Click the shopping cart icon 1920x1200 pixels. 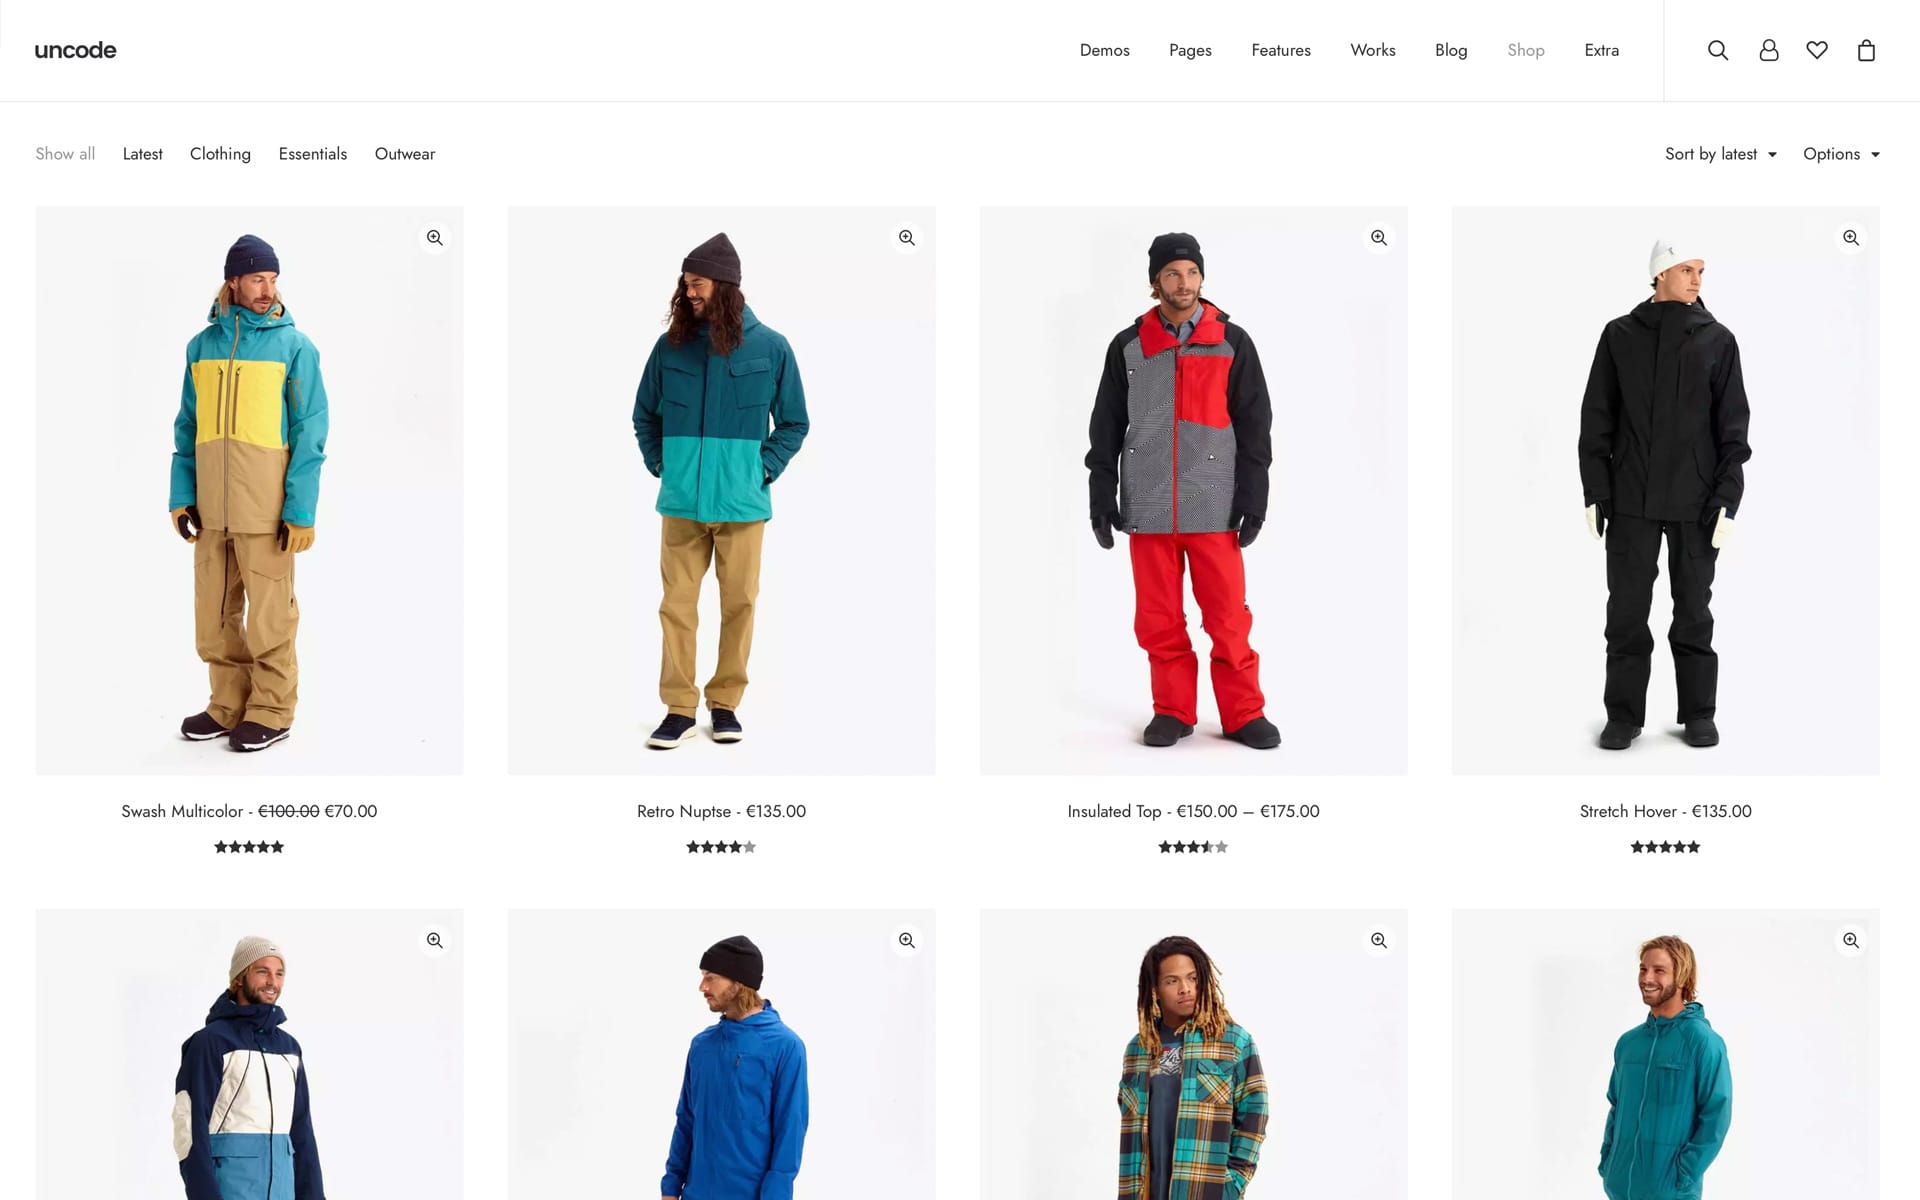[x=1866, y=50]
